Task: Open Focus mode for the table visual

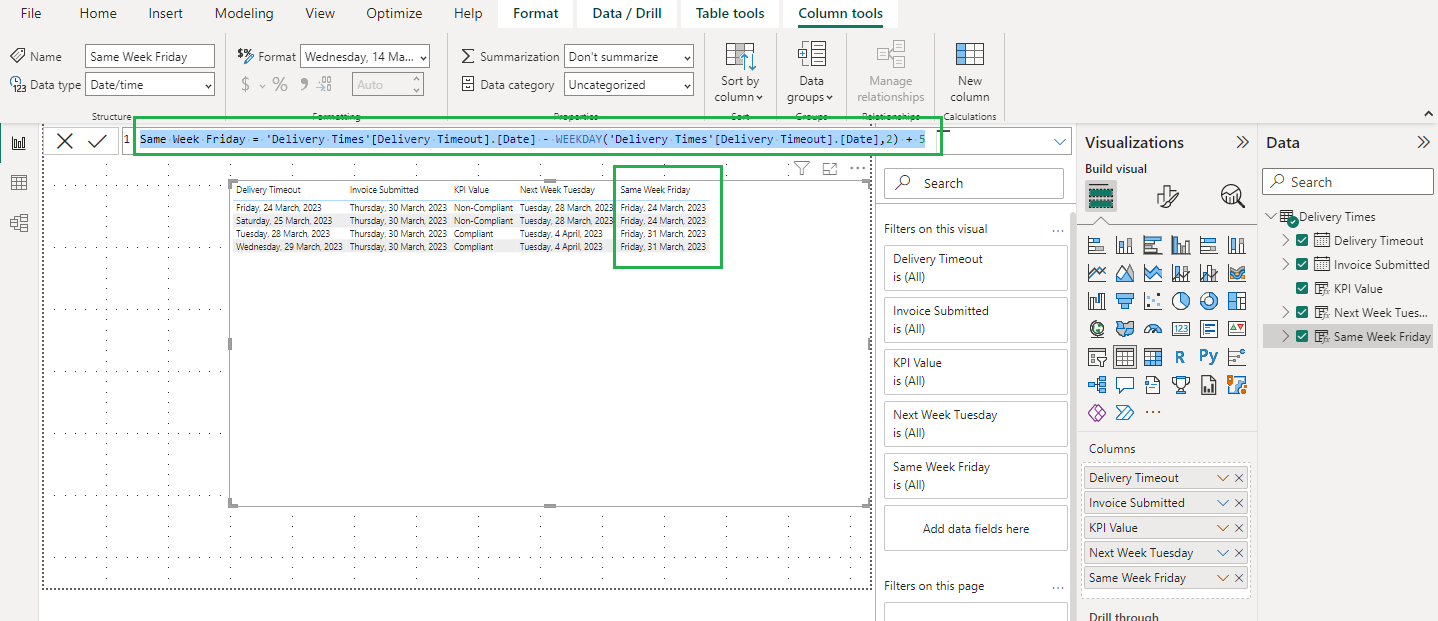Action: pyautogui.click(x=829, y=169)
